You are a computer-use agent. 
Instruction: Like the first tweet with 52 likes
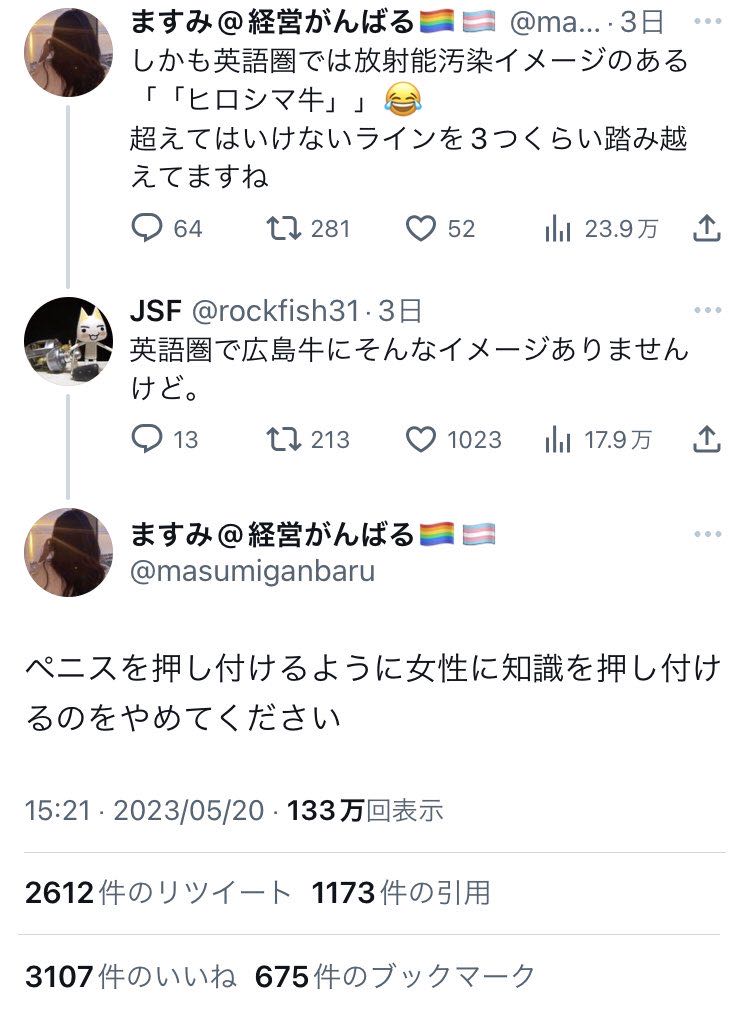(x=421, y=229)
